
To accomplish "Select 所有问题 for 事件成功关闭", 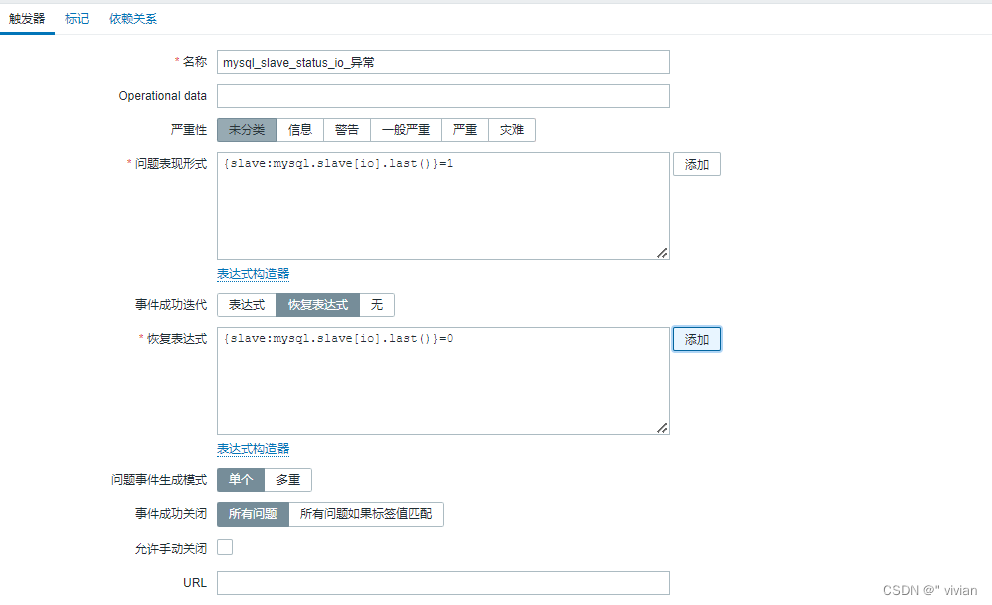I will tap(253, 514).
